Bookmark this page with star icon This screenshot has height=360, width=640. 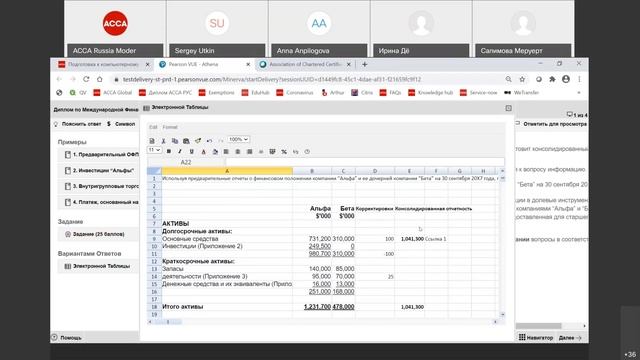coord(522,79)
